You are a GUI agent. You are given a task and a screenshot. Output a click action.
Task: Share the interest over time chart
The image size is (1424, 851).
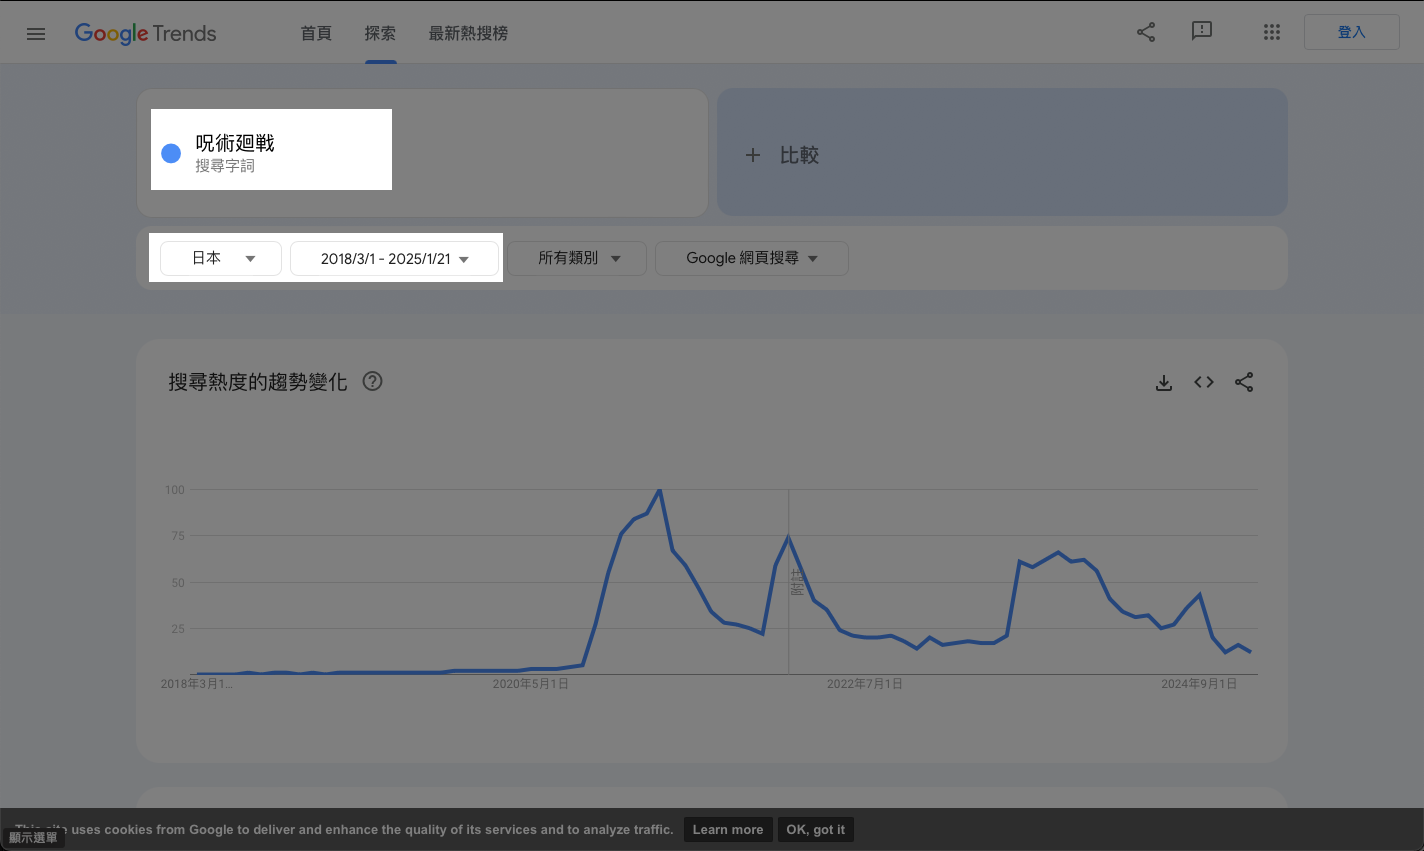point(1244,382)
